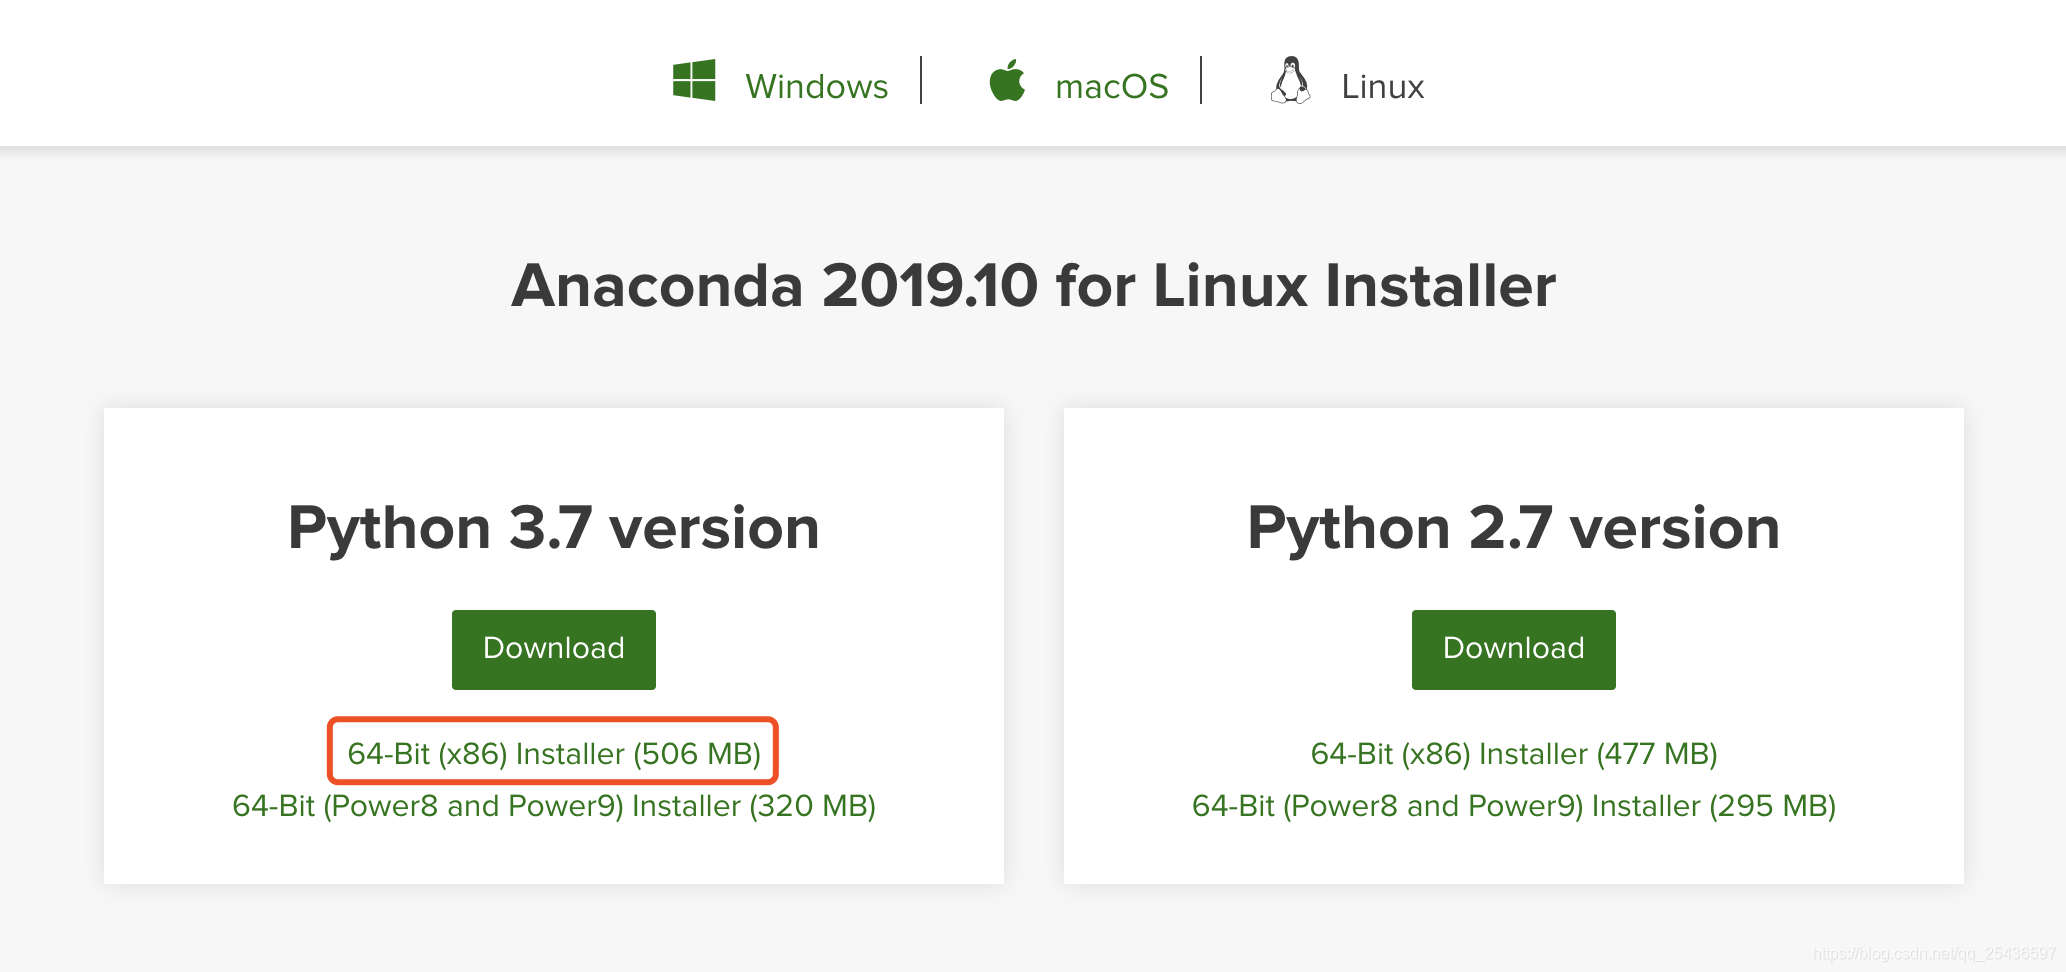Click the Linux penguin icon
Image resolution: width=2066 pixels, height=972 pixels.
(1291, 80)
